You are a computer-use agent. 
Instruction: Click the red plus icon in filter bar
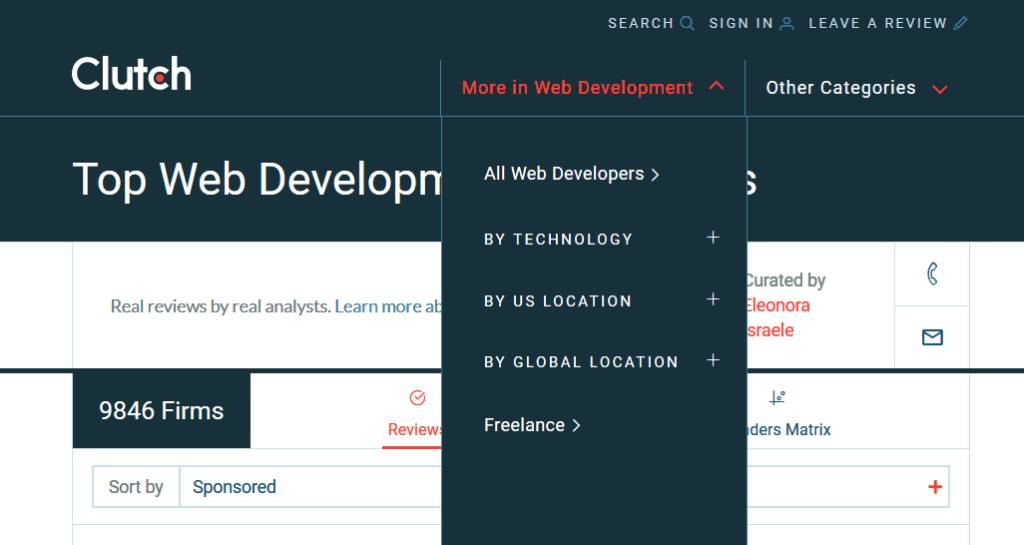click(935, 487)
